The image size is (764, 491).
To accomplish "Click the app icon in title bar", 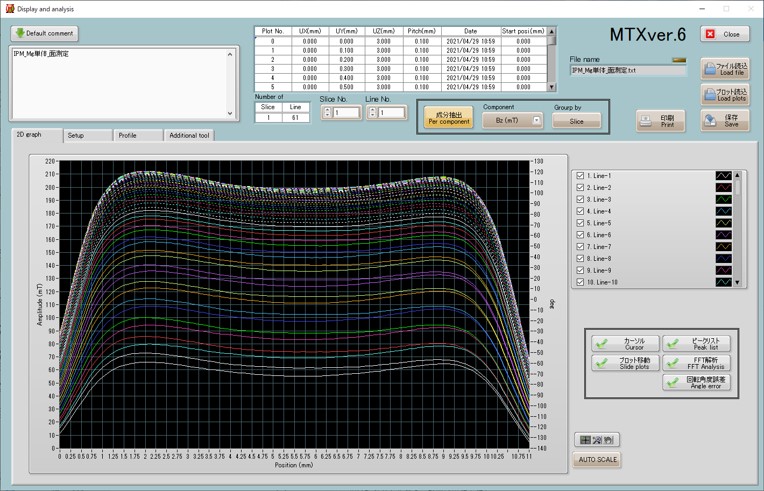I will 9,8.
